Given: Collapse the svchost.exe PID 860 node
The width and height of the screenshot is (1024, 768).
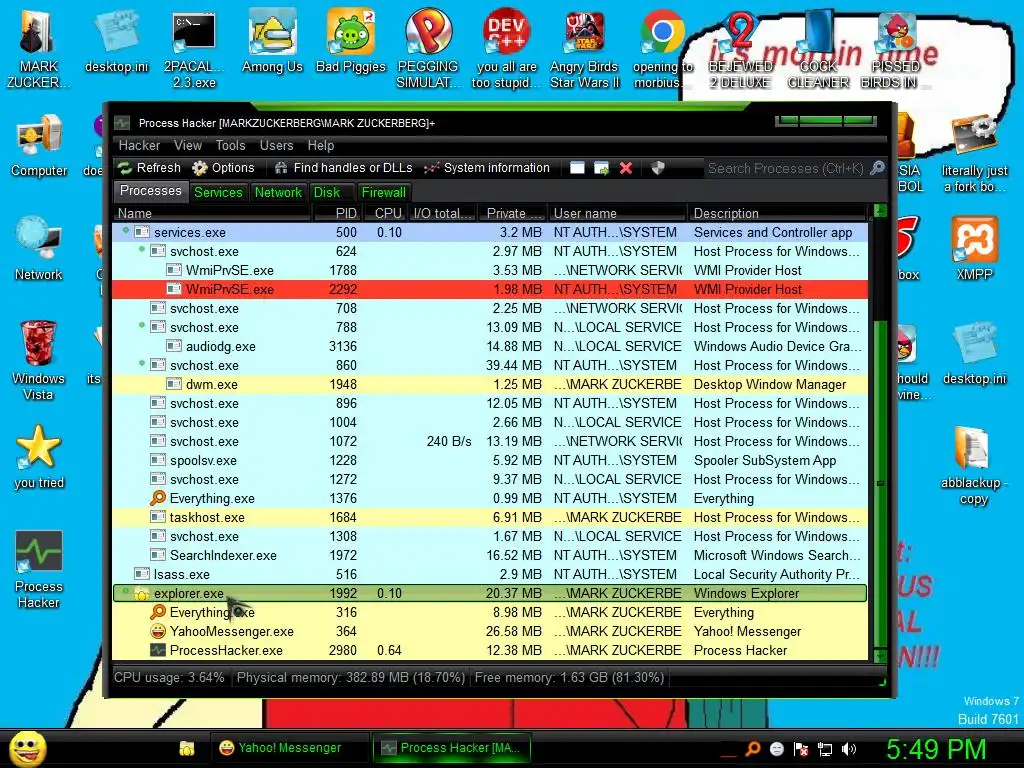Looking at the screenshot, I should point(142,363).
